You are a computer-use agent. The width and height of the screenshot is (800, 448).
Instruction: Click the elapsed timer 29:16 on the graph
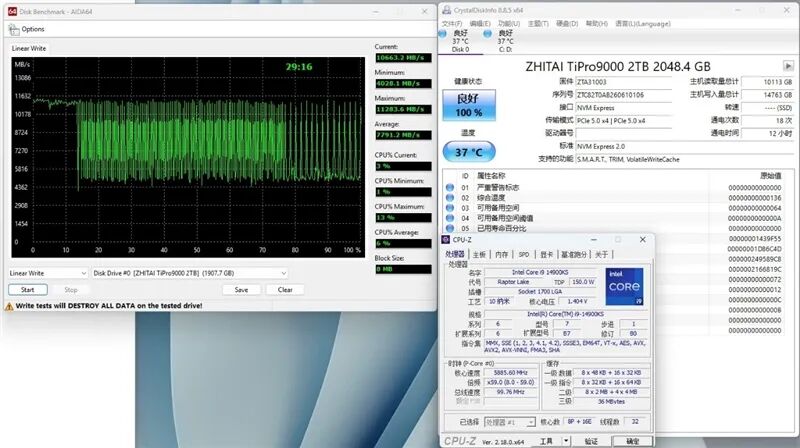(x=298, y=67)
